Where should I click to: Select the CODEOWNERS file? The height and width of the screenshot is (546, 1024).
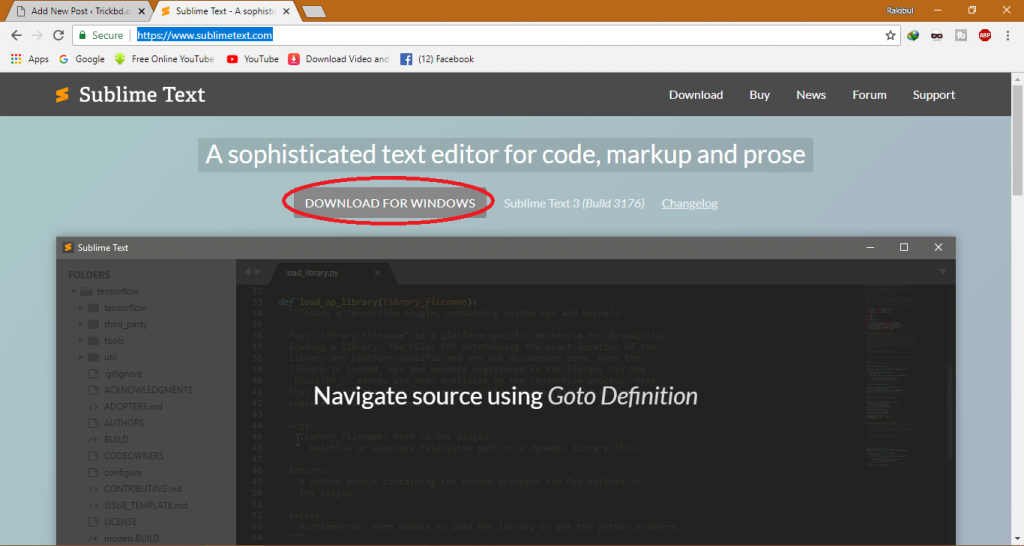pos(134,456)
